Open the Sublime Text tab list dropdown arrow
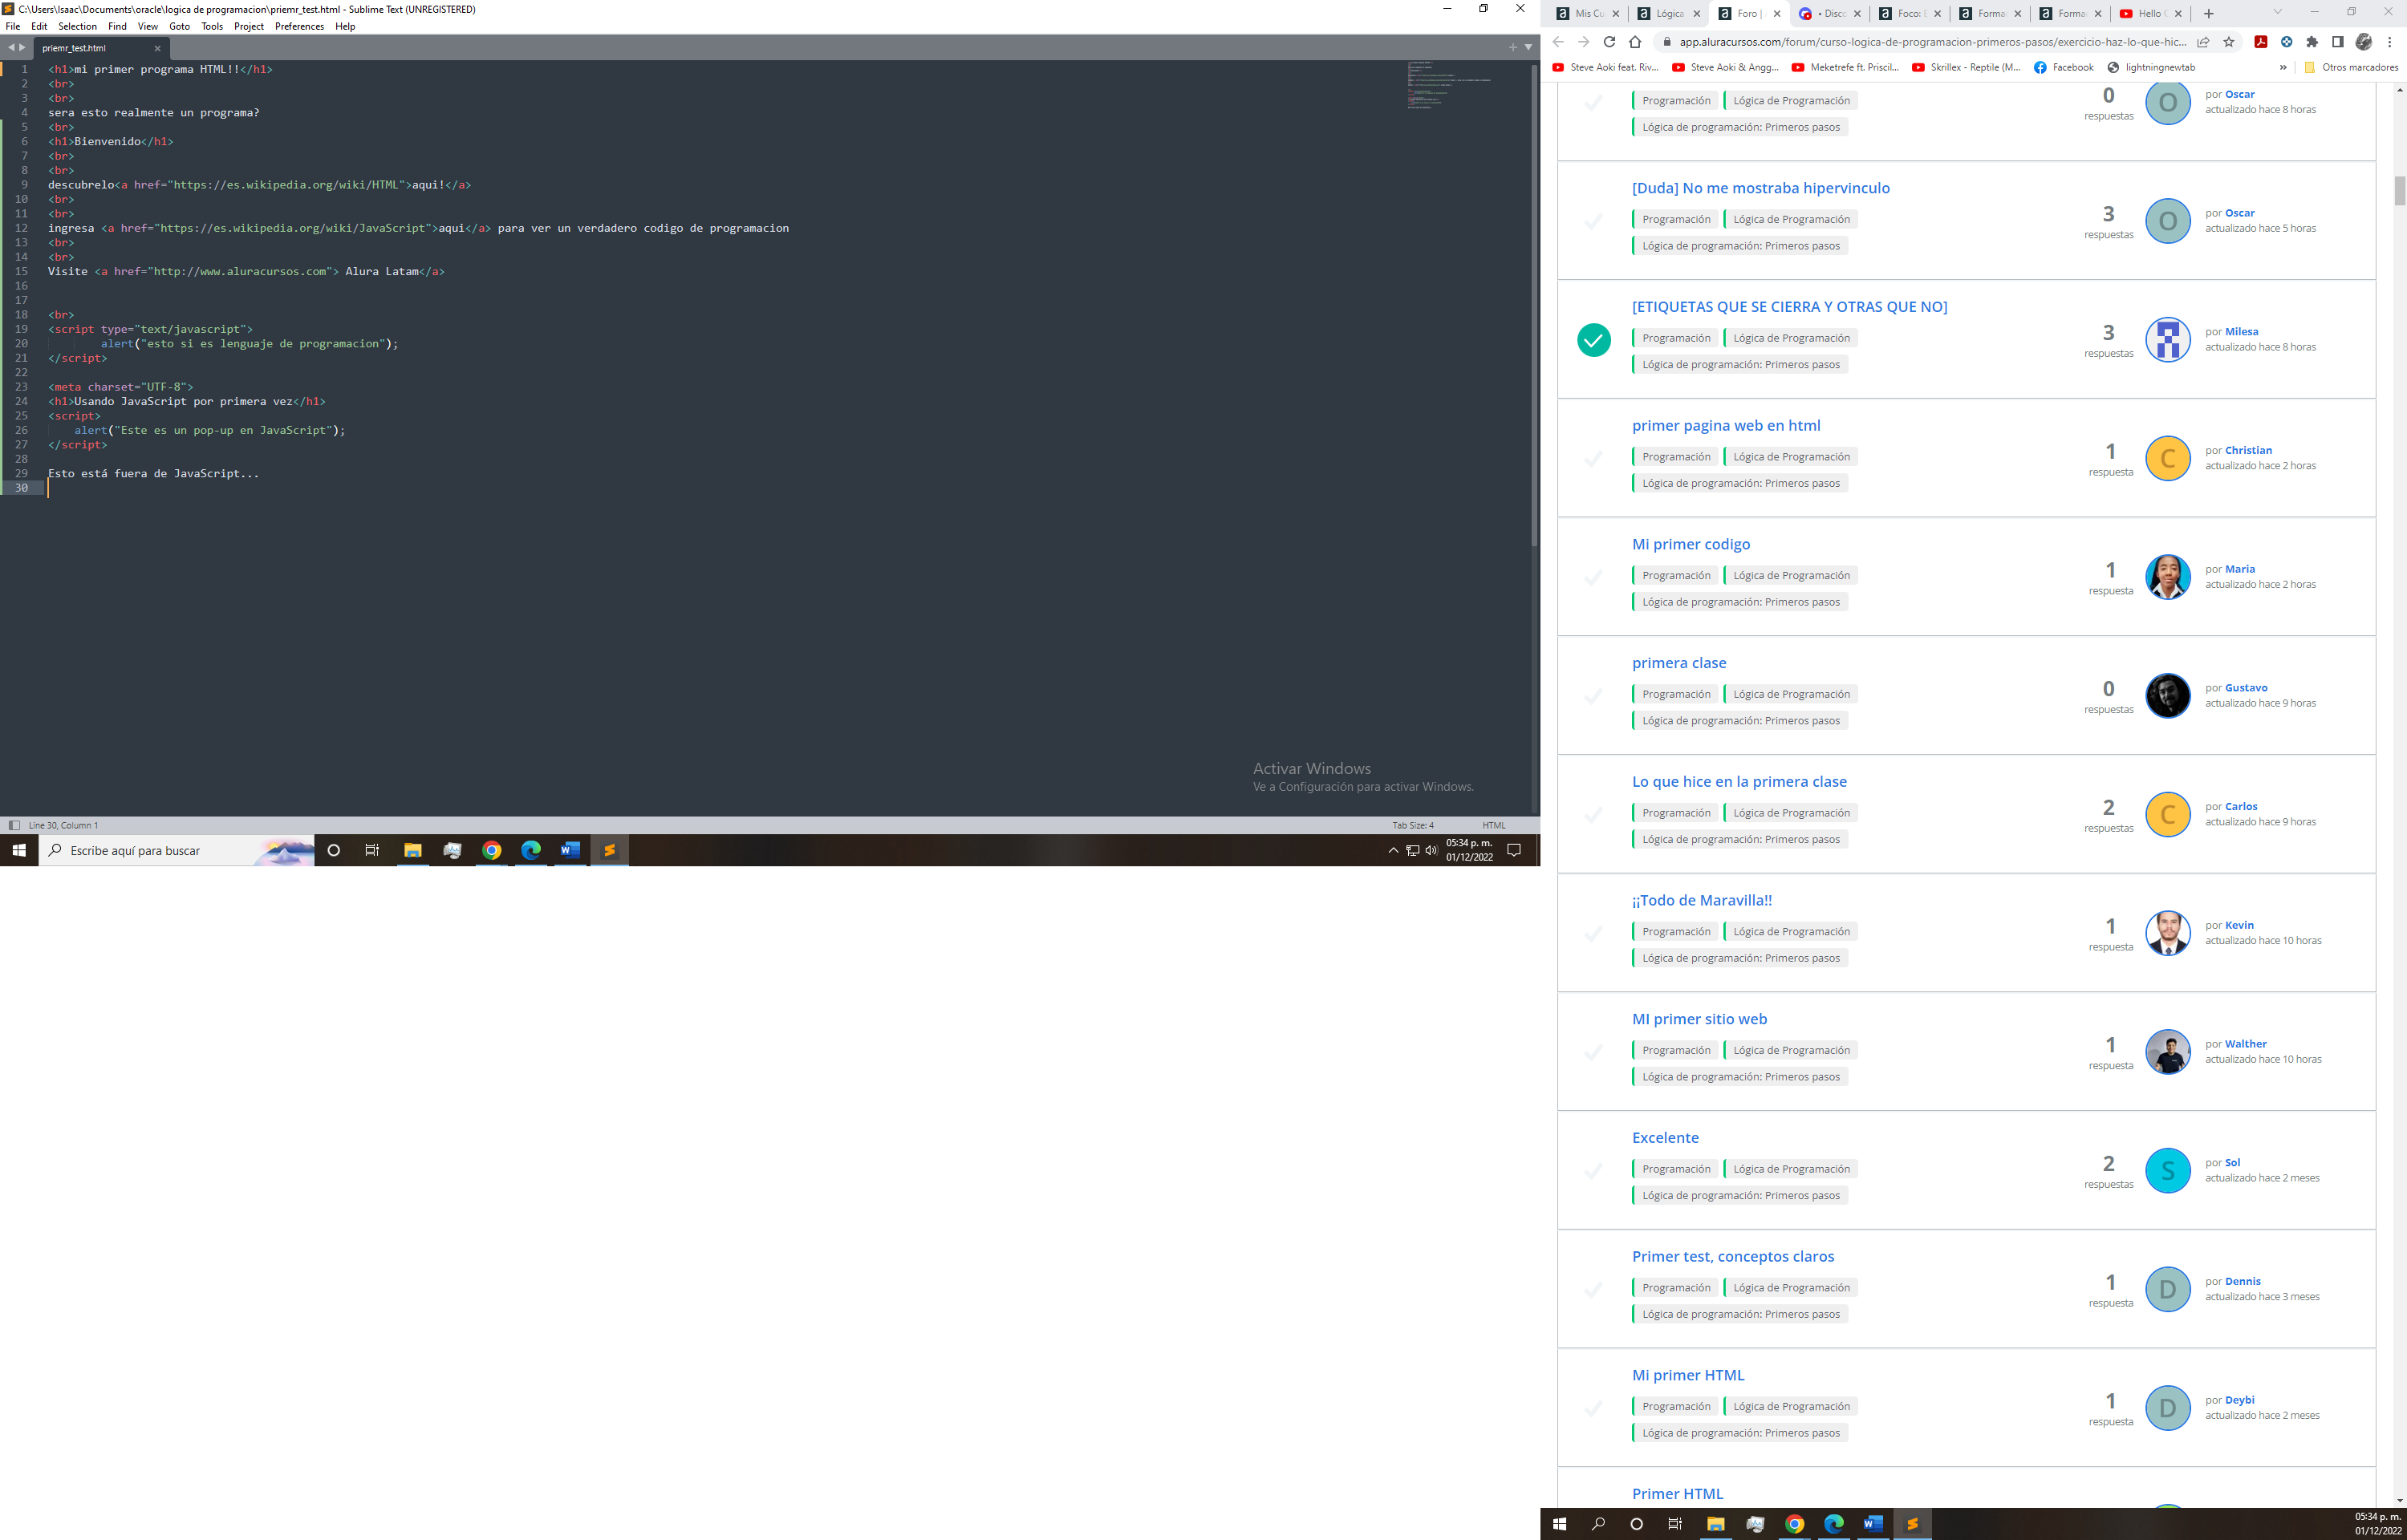Screen dimensions: 2407x1540 1528,47
